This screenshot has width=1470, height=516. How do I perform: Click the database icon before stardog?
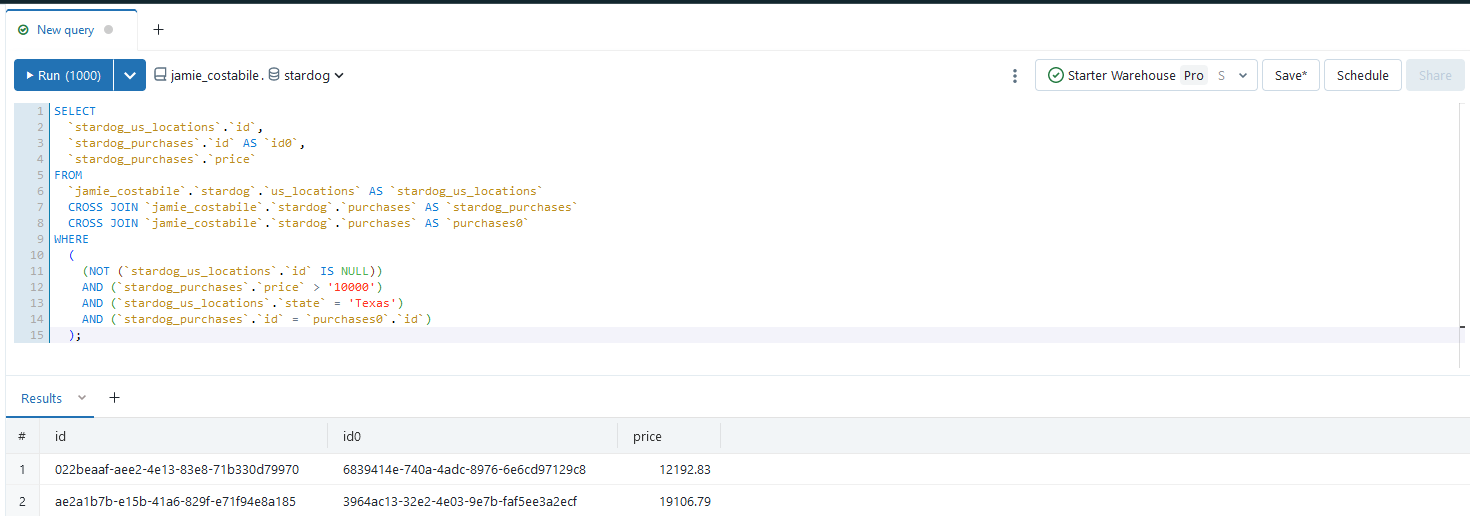274,75
